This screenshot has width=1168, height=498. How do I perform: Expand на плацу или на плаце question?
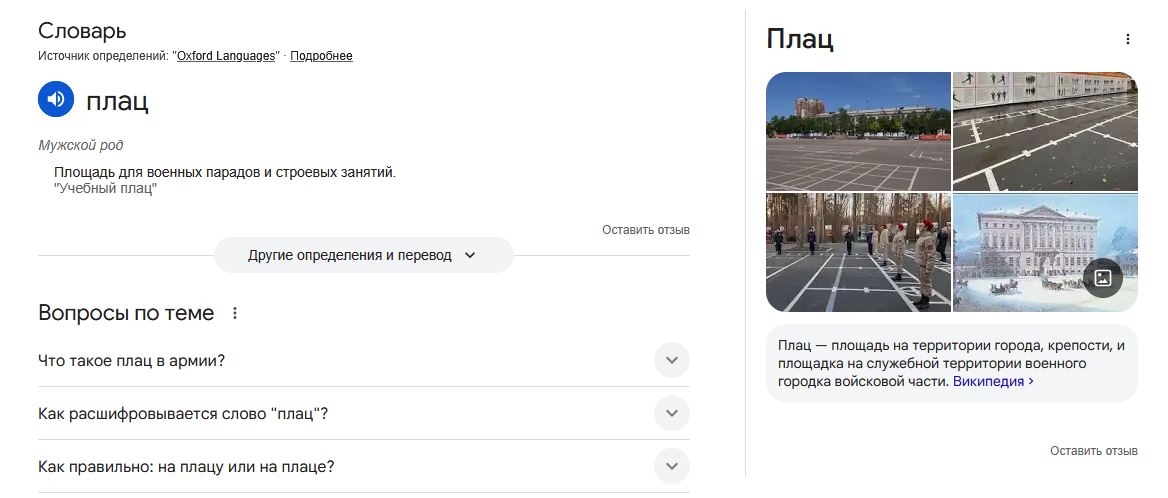364,467
